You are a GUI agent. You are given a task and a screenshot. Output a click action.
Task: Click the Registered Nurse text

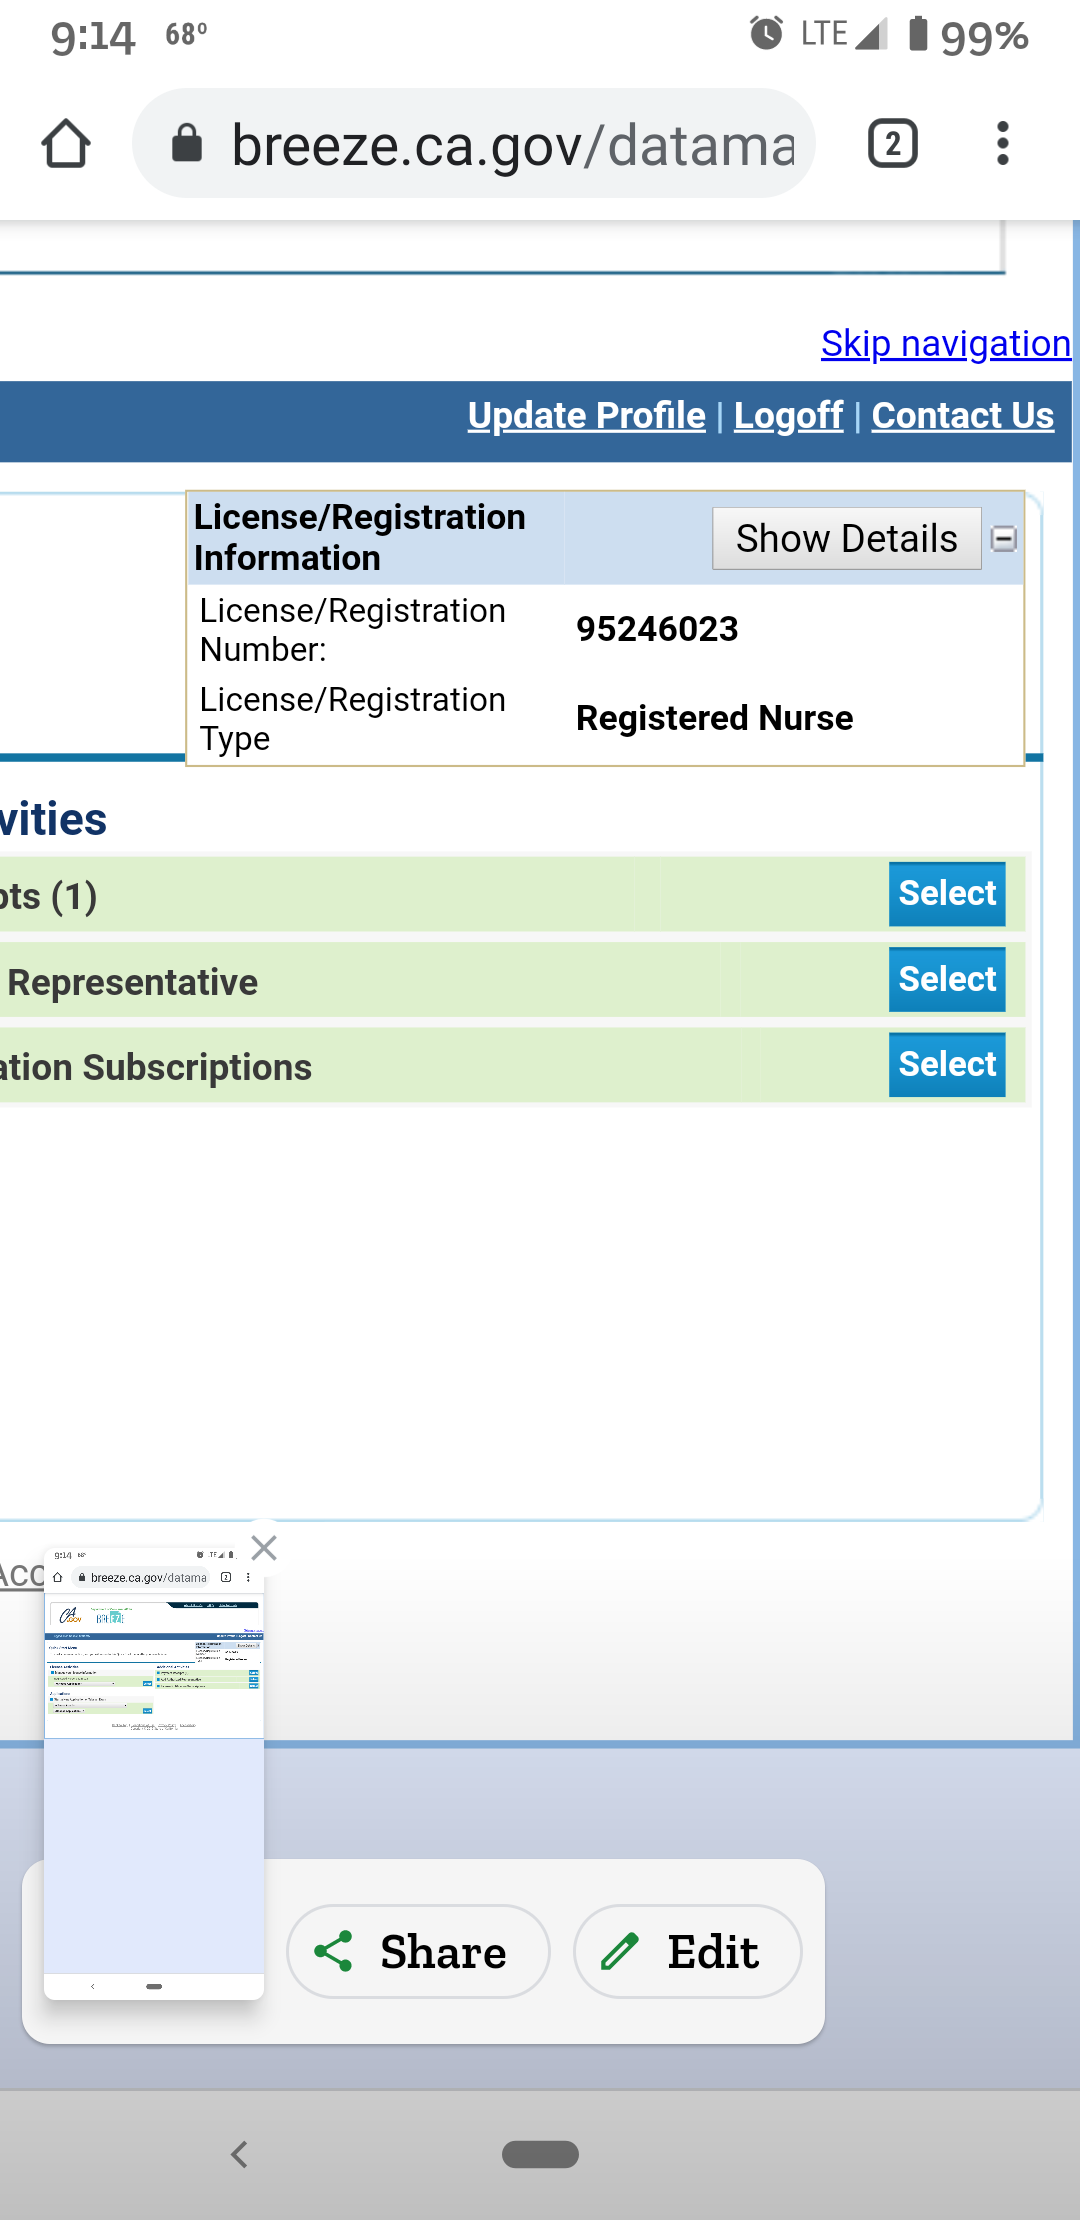tap(715, 718)
